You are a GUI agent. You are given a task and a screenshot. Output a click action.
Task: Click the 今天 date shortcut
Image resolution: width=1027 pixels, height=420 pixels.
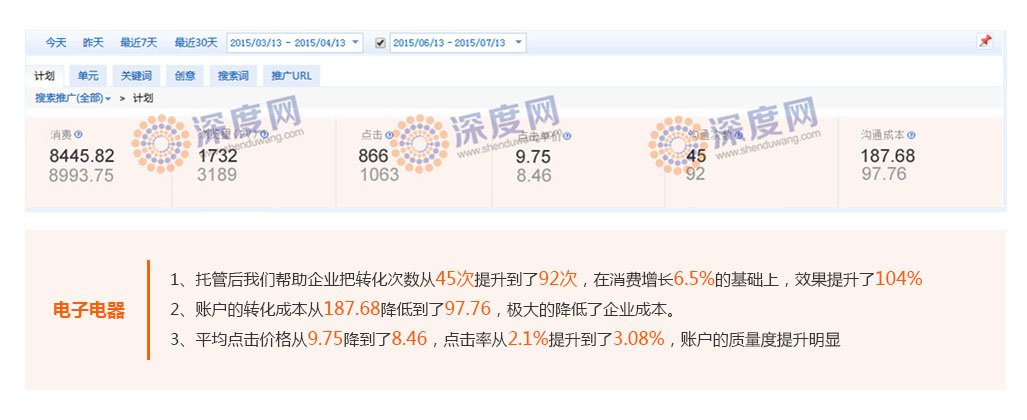pos(55,43)
